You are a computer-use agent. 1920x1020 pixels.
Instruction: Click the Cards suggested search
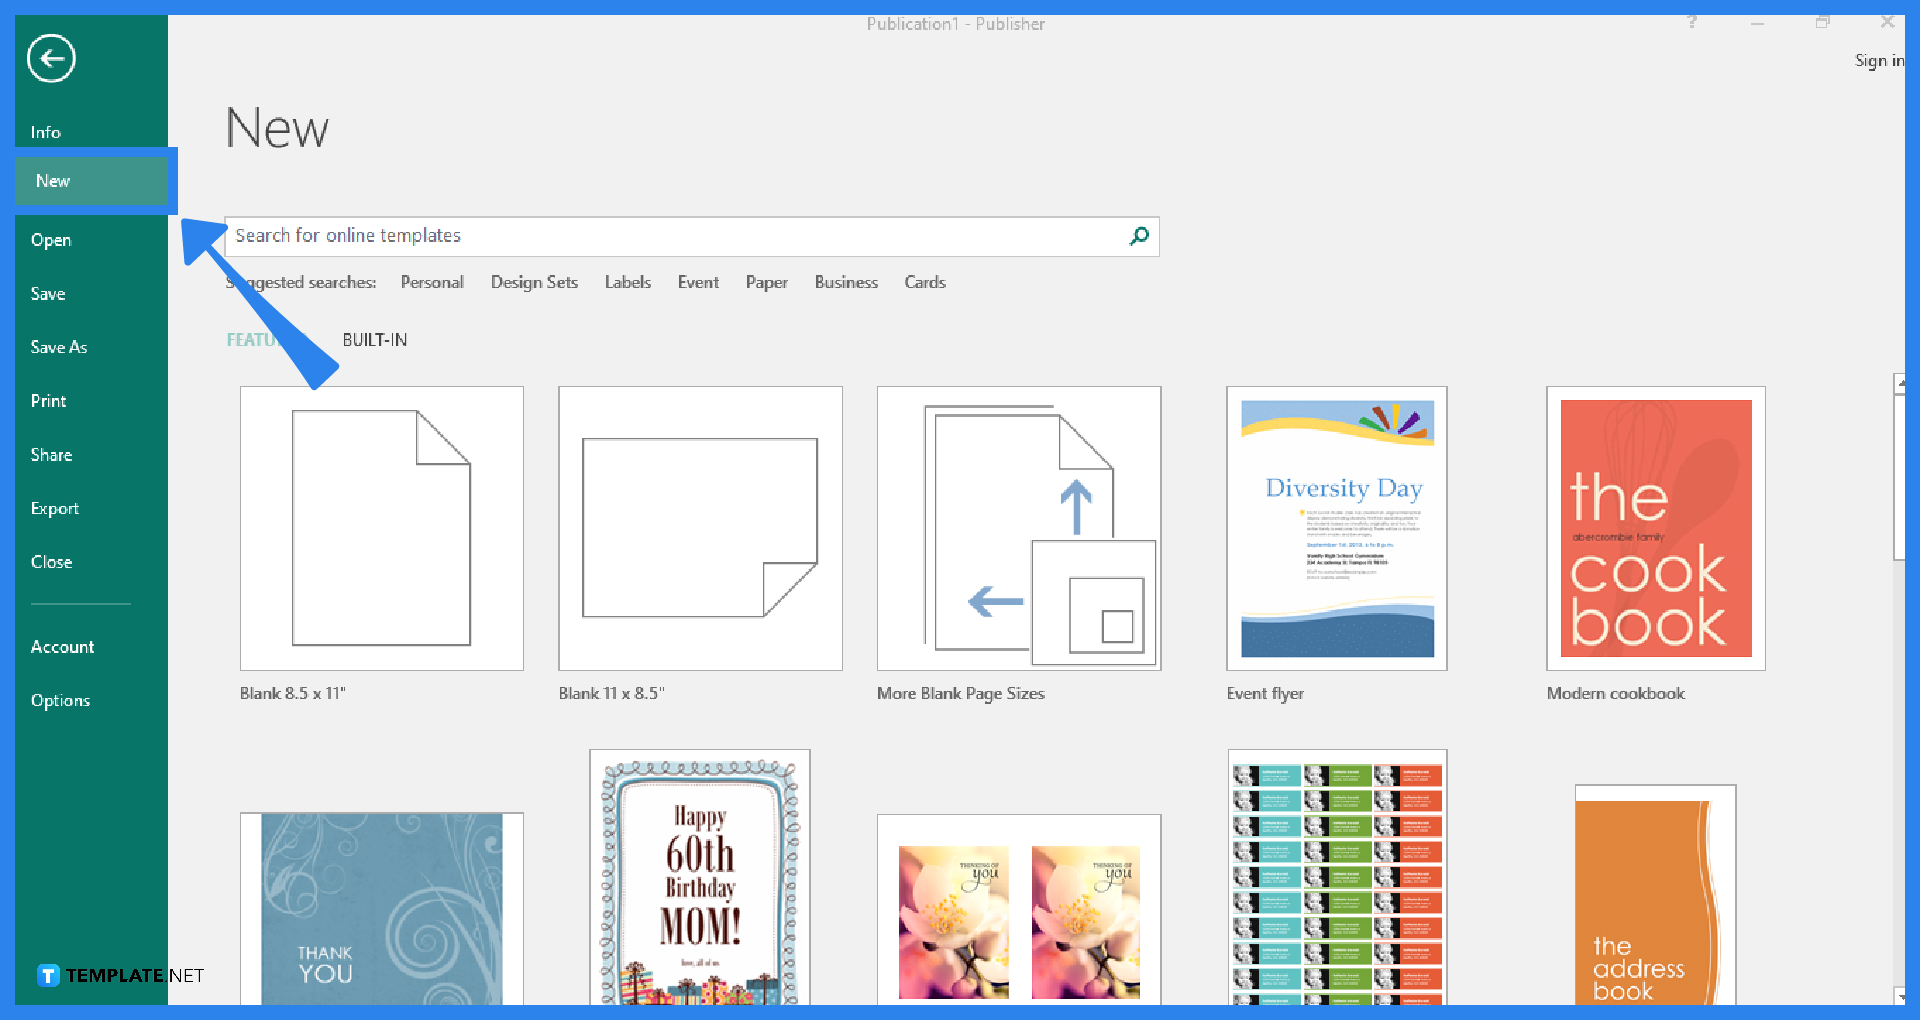tap(924, 282)
